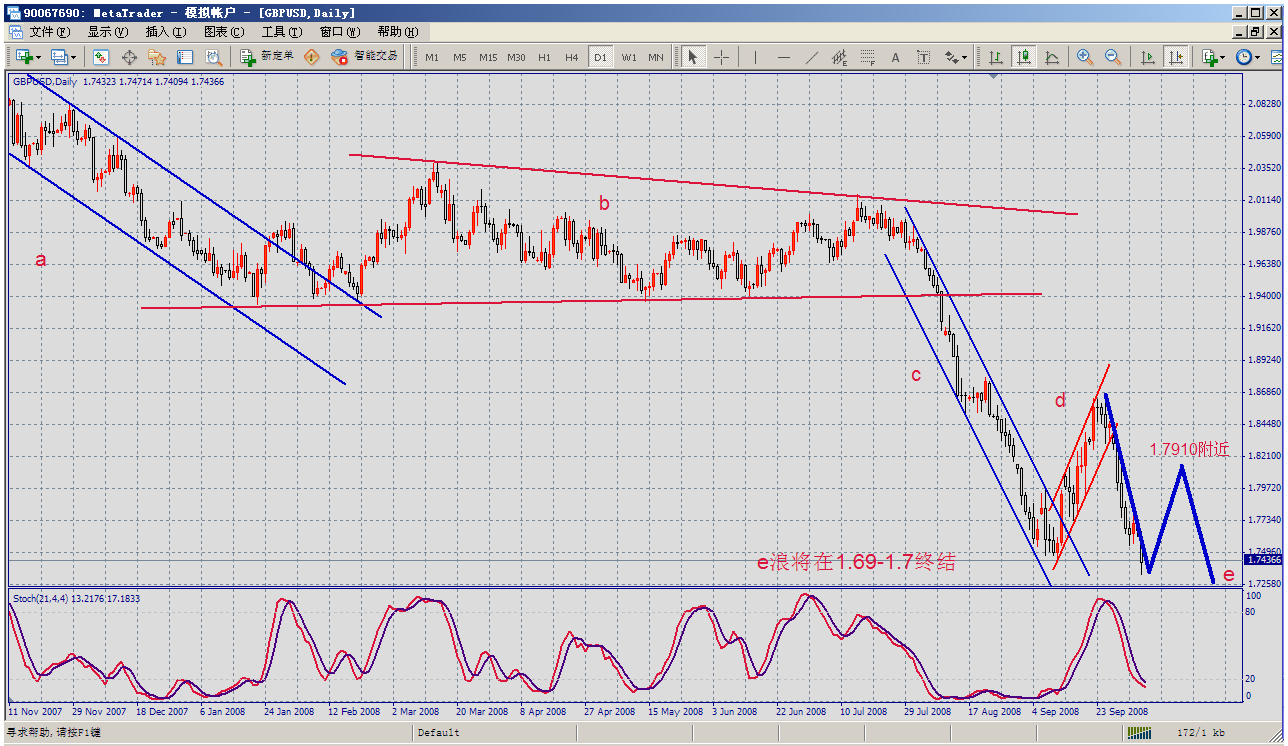This screenshot has width=1288, height=746.
Task: Select the text label tool
Action: pos(923,57)
